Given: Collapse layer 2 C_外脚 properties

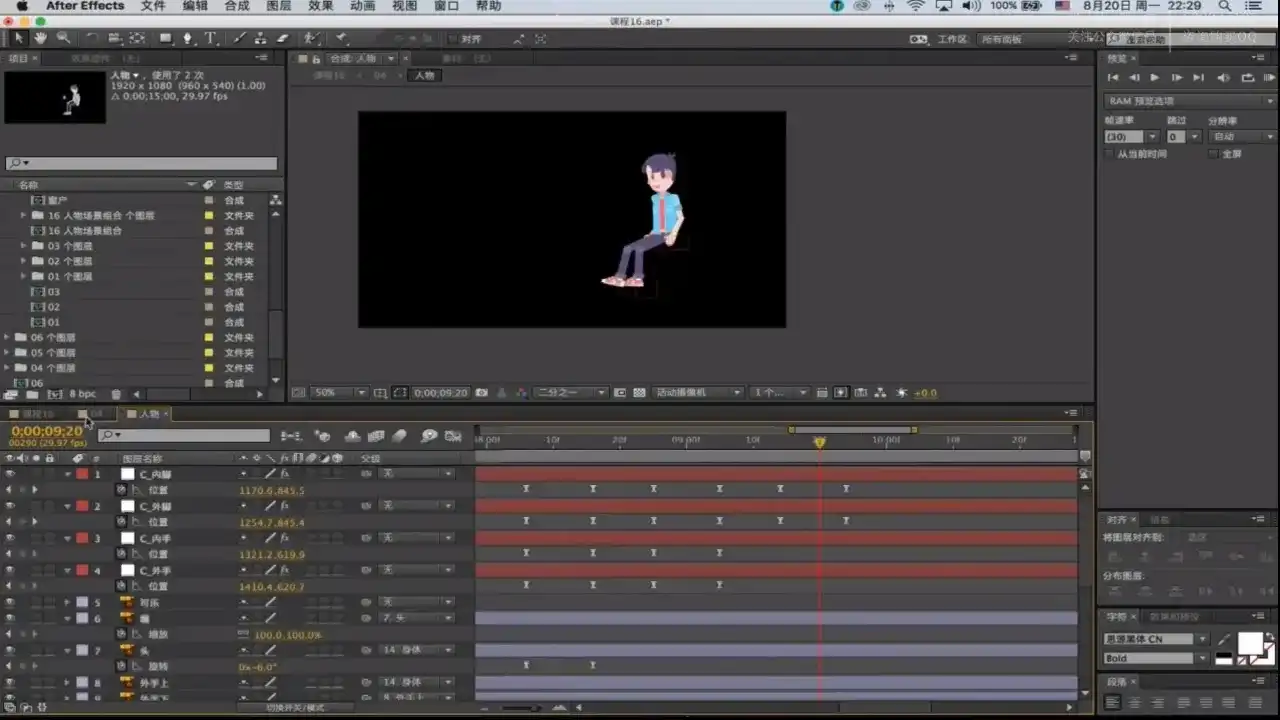Looking at the screenshot, I should coord(68,506).
